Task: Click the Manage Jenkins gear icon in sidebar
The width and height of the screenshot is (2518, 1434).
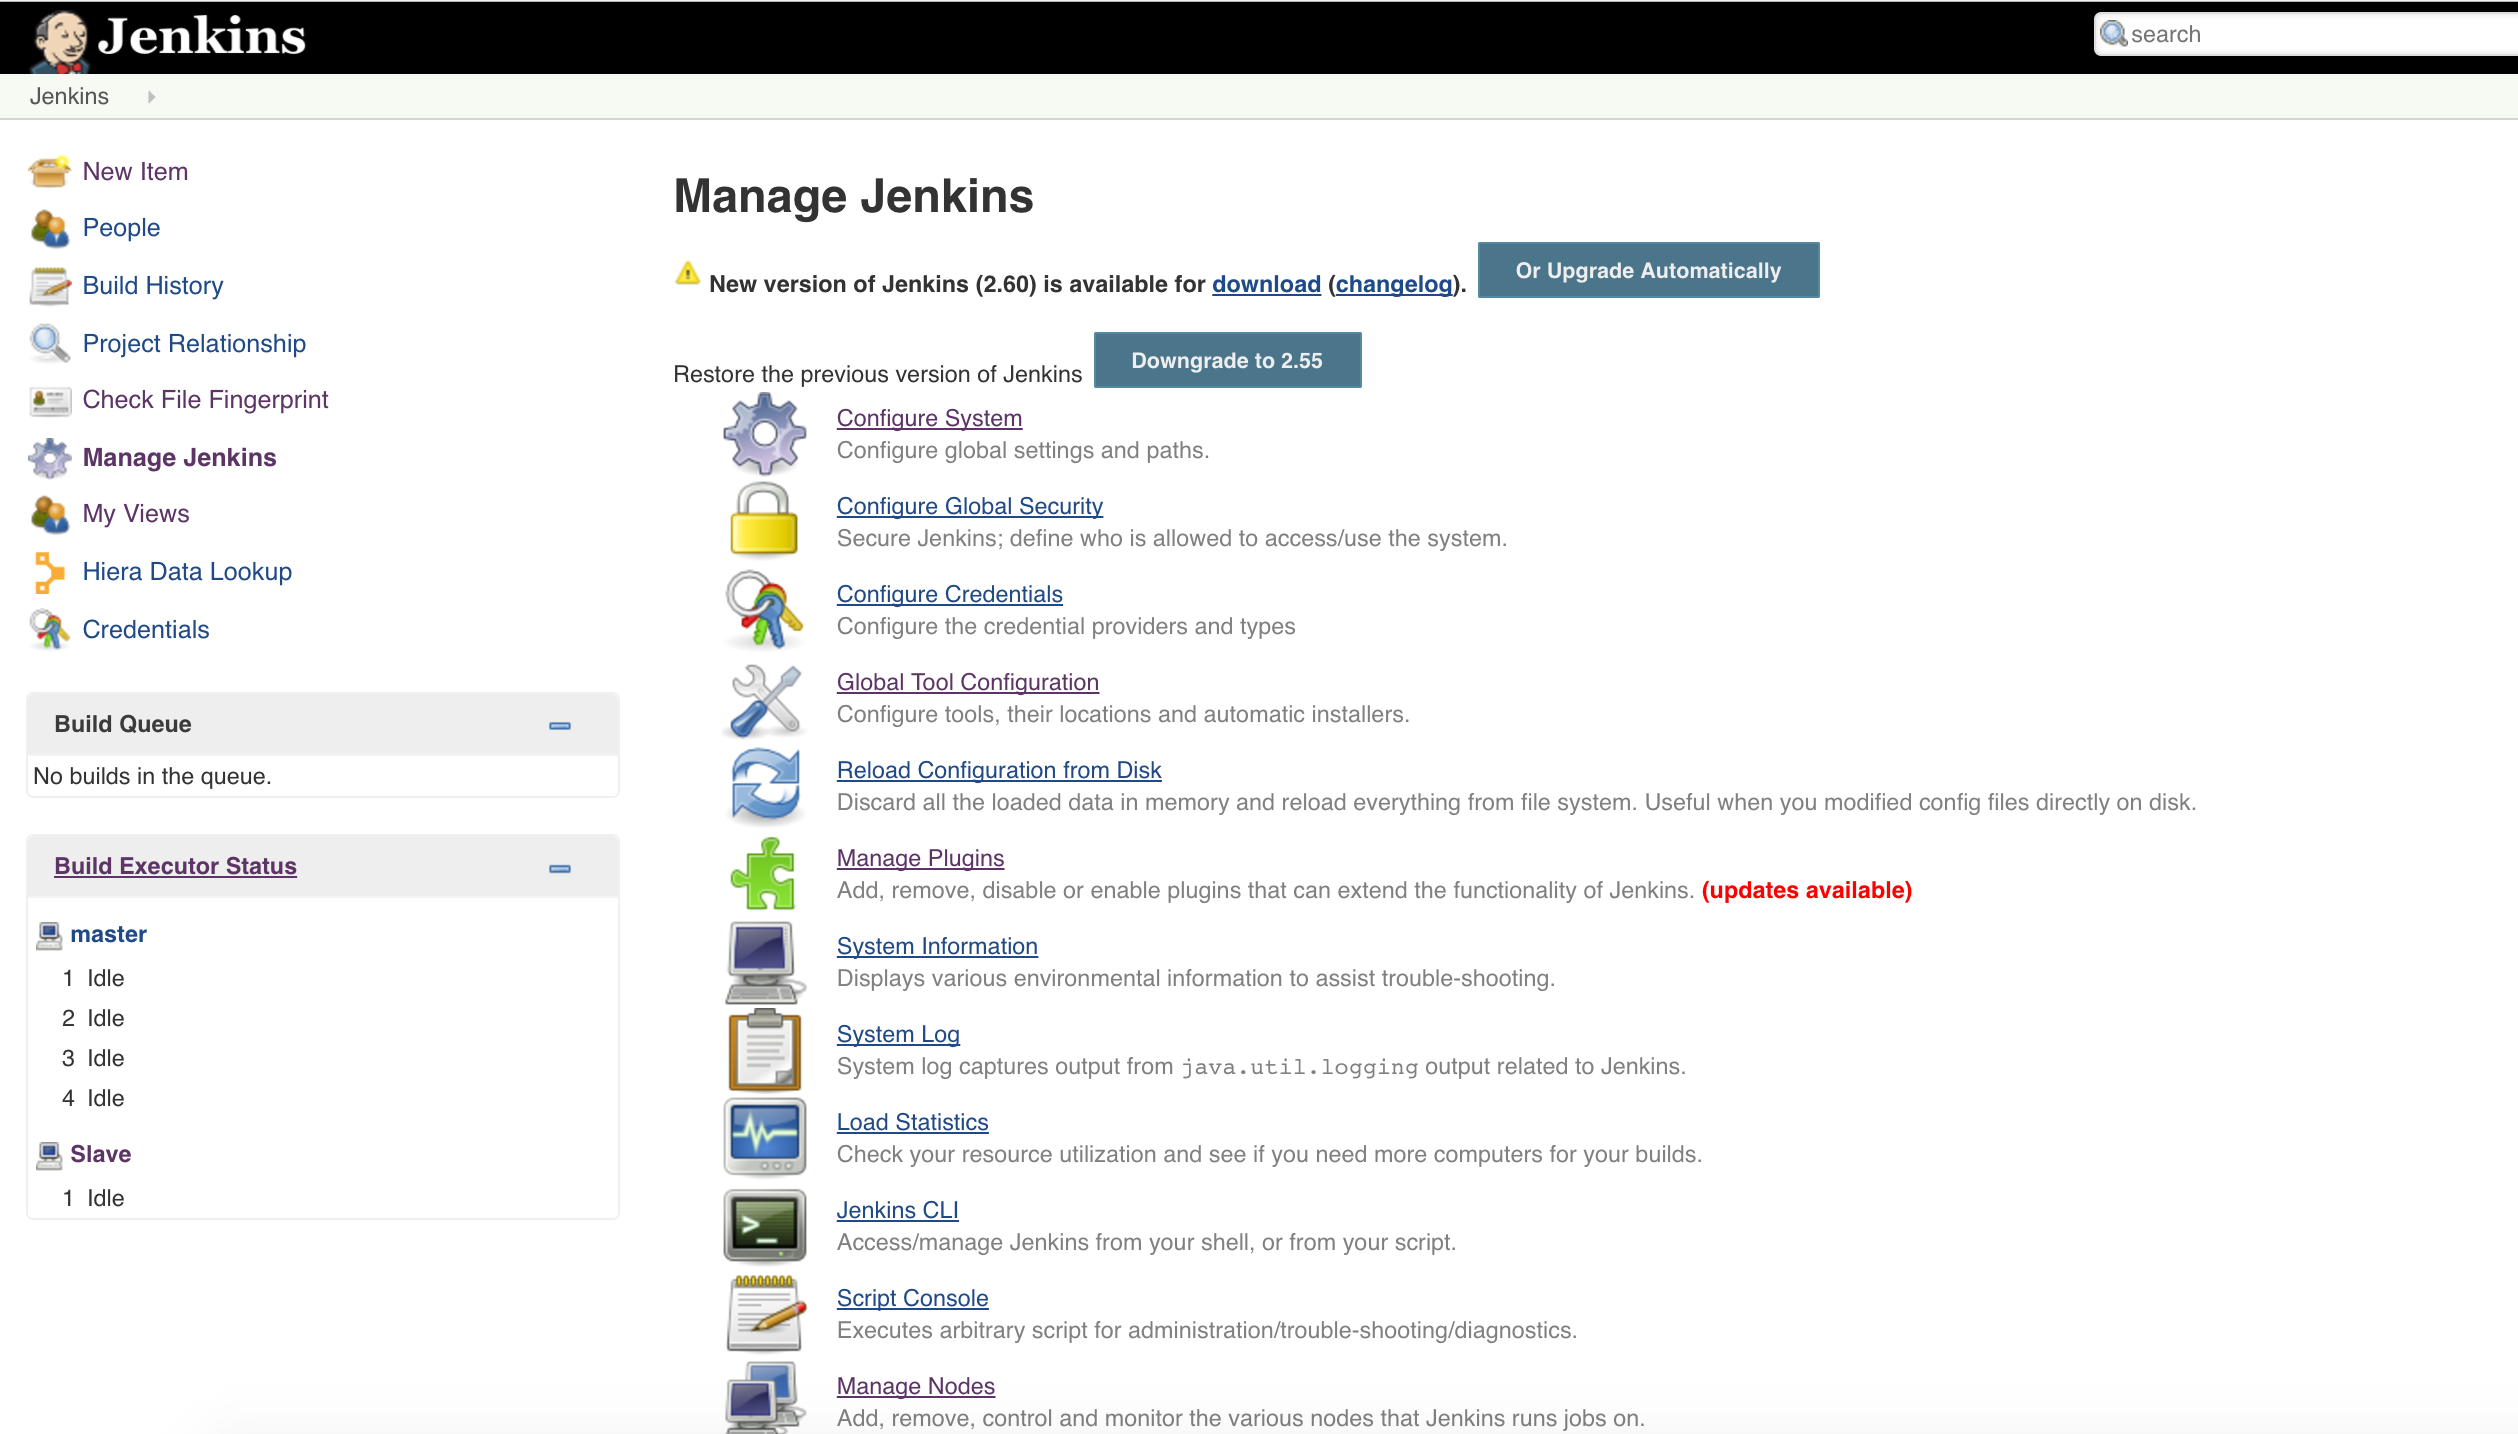Action: click(x=49, y=458)
